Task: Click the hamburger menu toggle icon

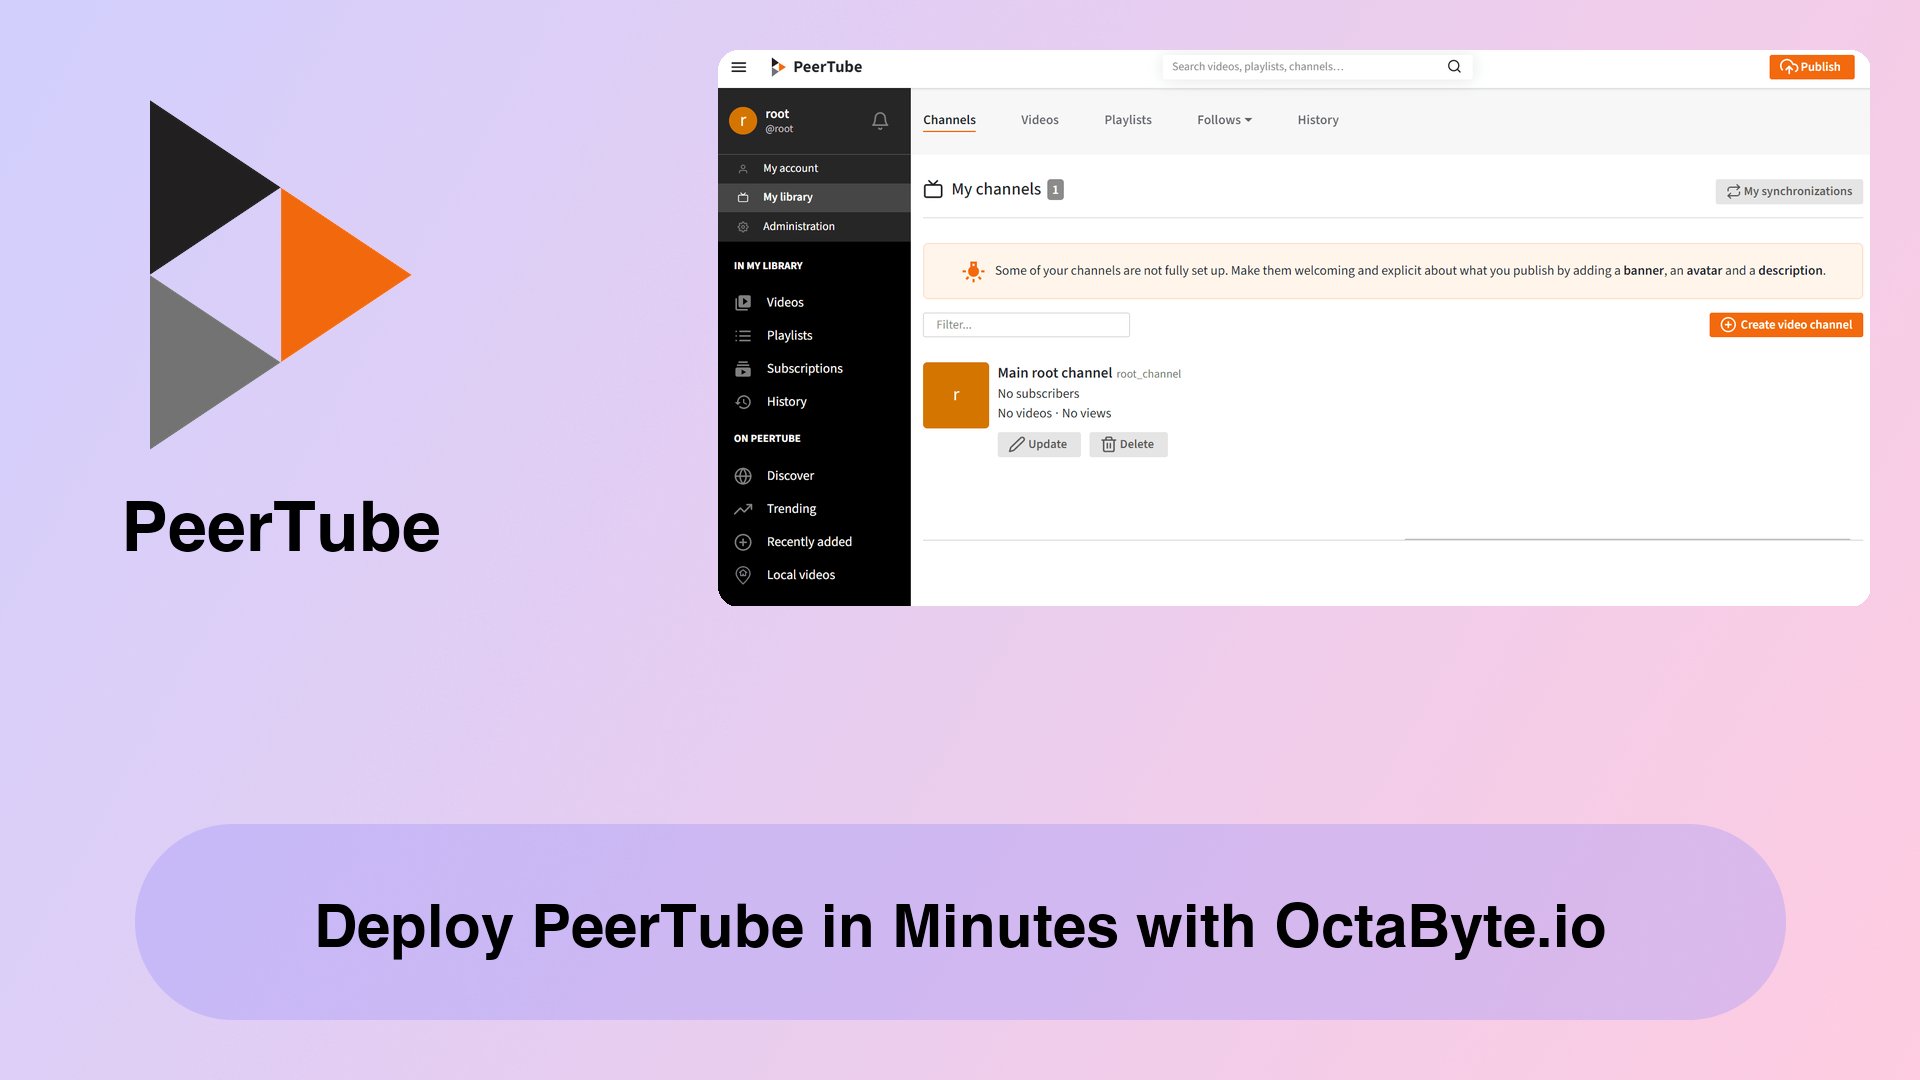Action: (x=740, y=66)
